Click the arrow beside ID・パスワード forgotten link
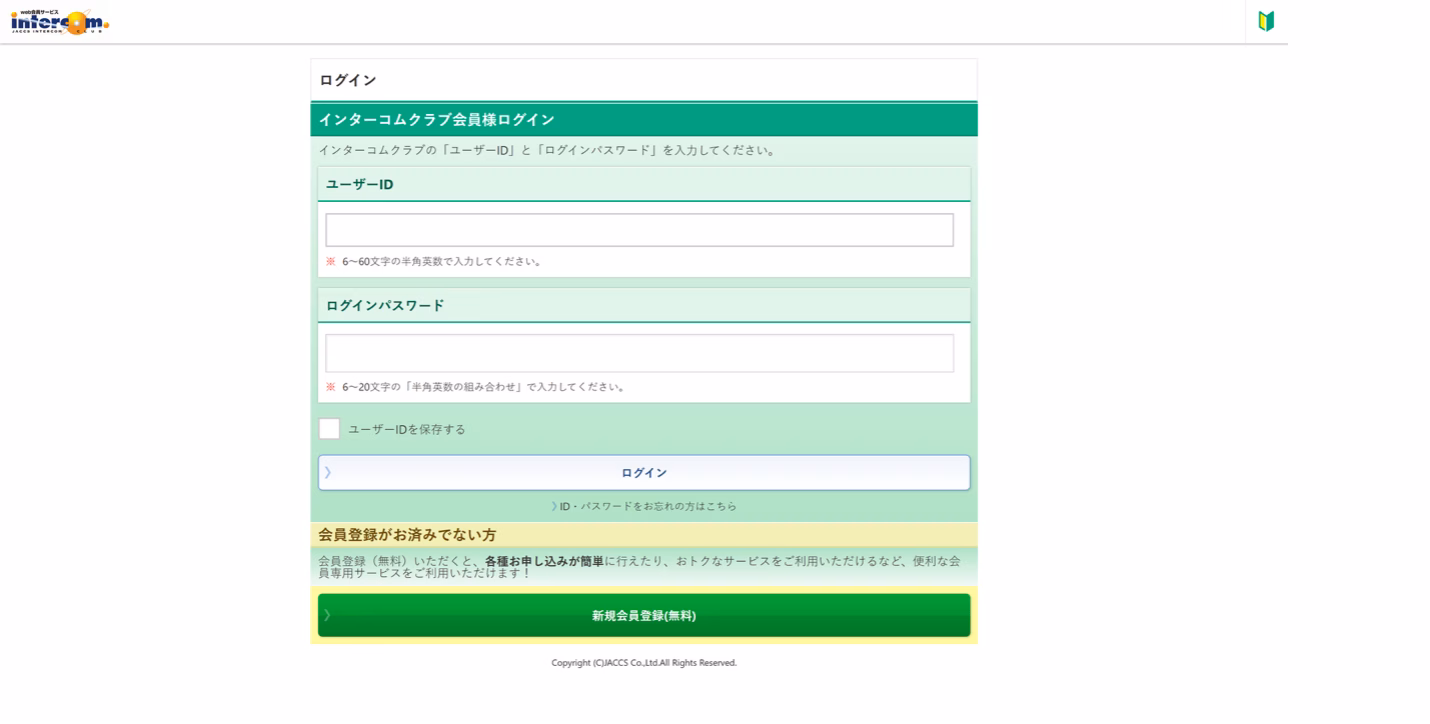Image resolution: width=1430 pixels, height=724 pixels. pyautogui.click(x=554, y=506)
